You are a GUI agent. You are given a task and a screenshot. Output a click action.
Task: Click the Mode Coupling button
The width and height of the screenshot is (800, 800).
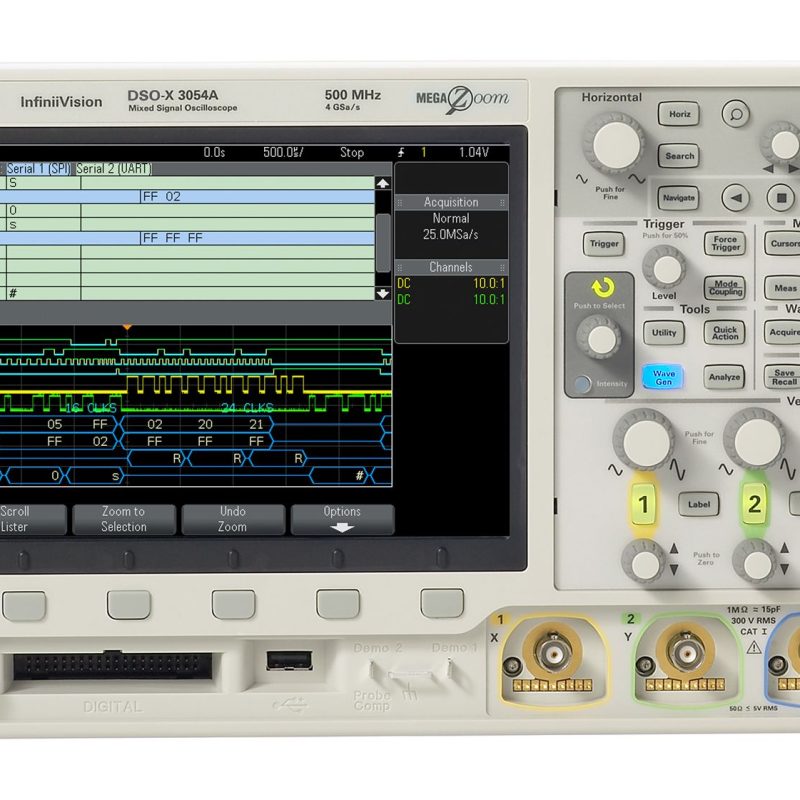(725, 288)
